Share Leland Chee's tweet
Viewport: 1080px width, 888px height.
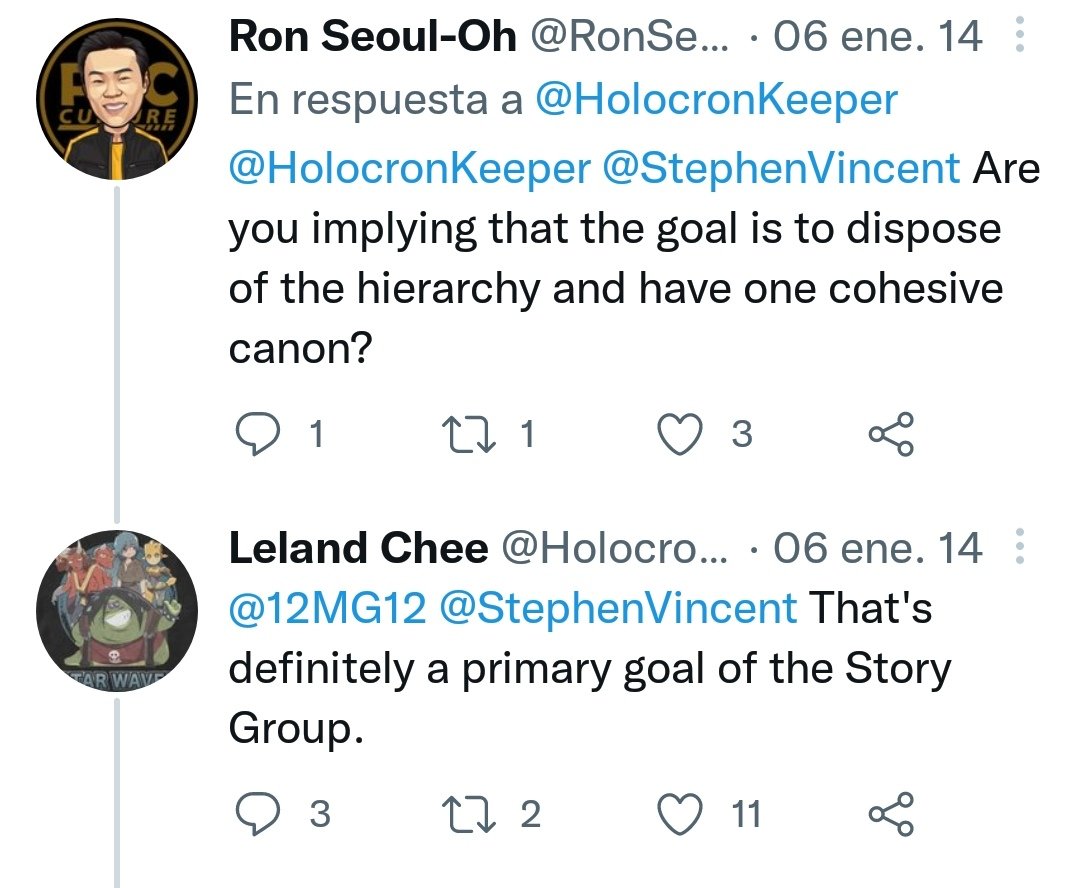click(x=891, y=814)
